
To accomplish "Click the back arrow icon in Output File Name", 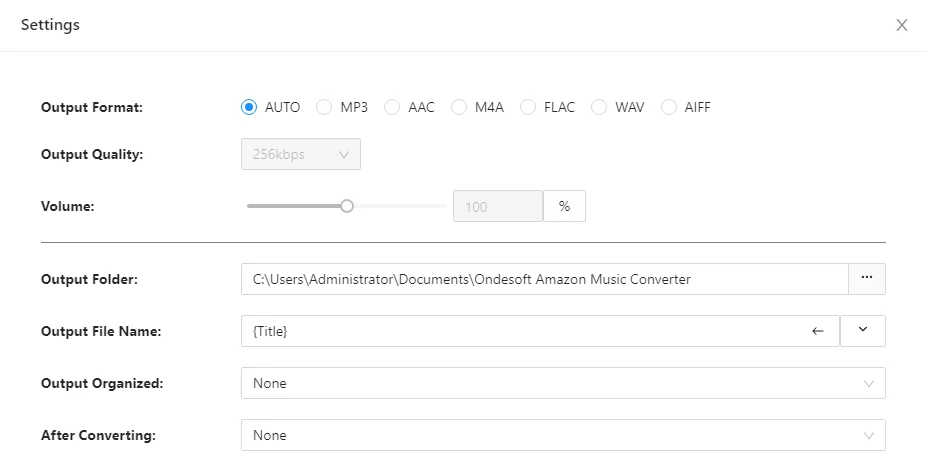I will [818, 331].
